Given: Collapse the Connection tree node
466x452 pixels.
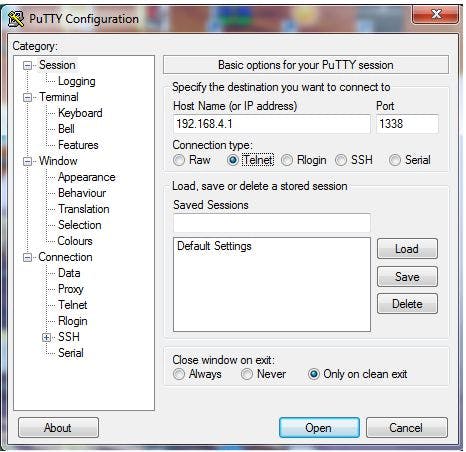Looking at the screenshot, I should (28, 257).
